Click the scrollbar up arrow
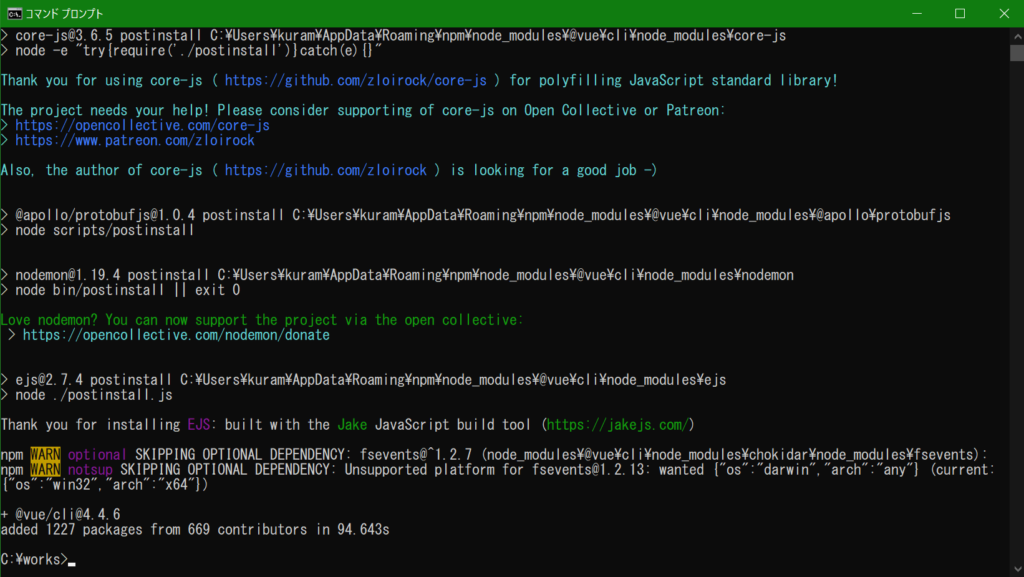1024x577 pixels. point(1014,35)
